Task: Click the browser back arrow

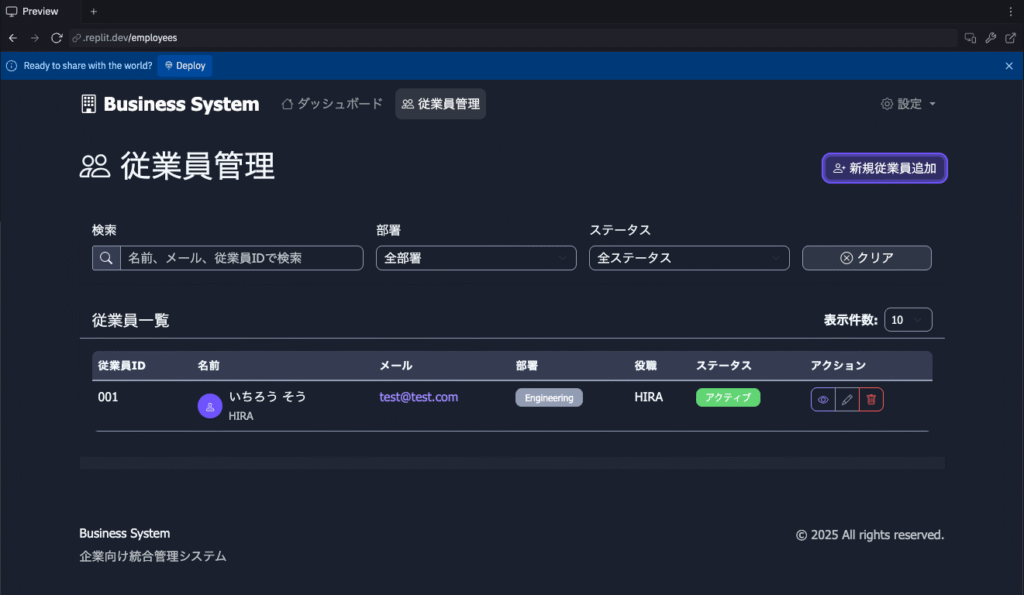Action: pyautogui.click(x=13, y=38)
